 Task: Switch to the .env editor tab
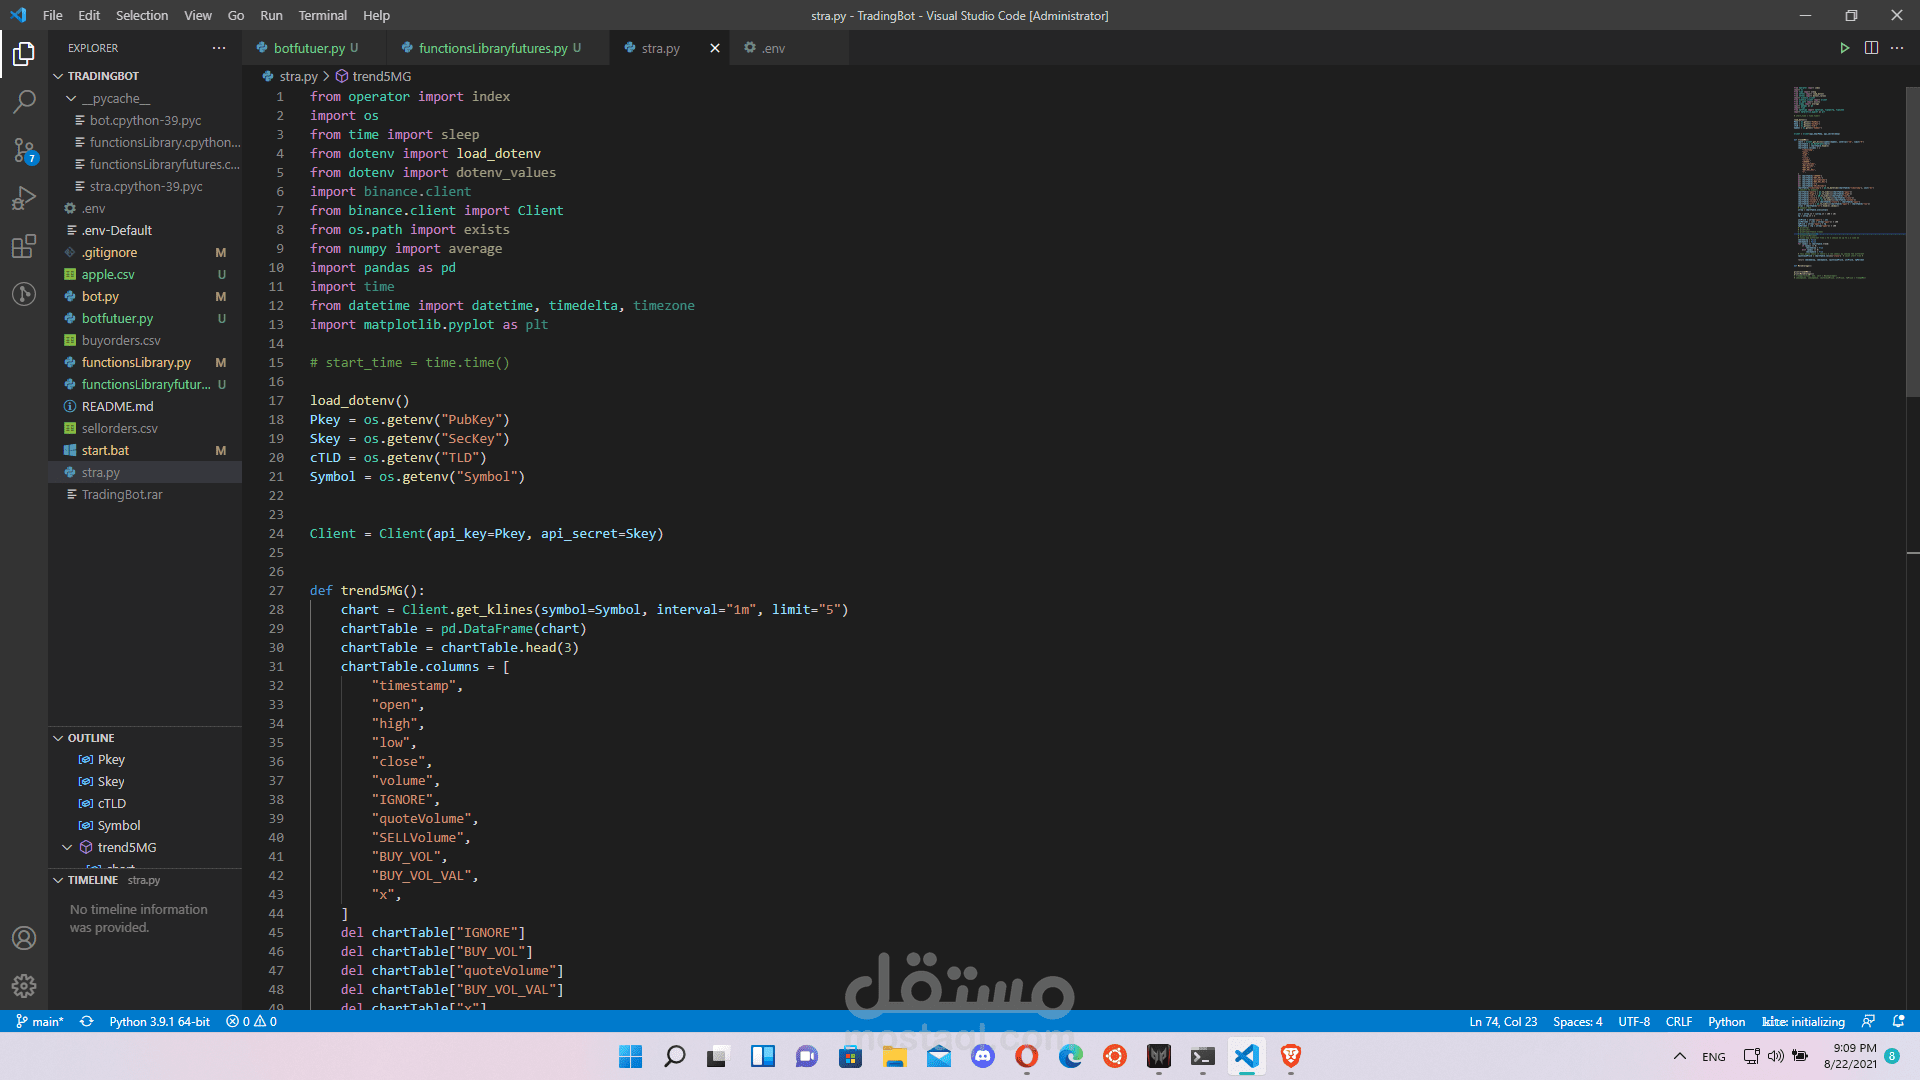[x=790, y=48]
